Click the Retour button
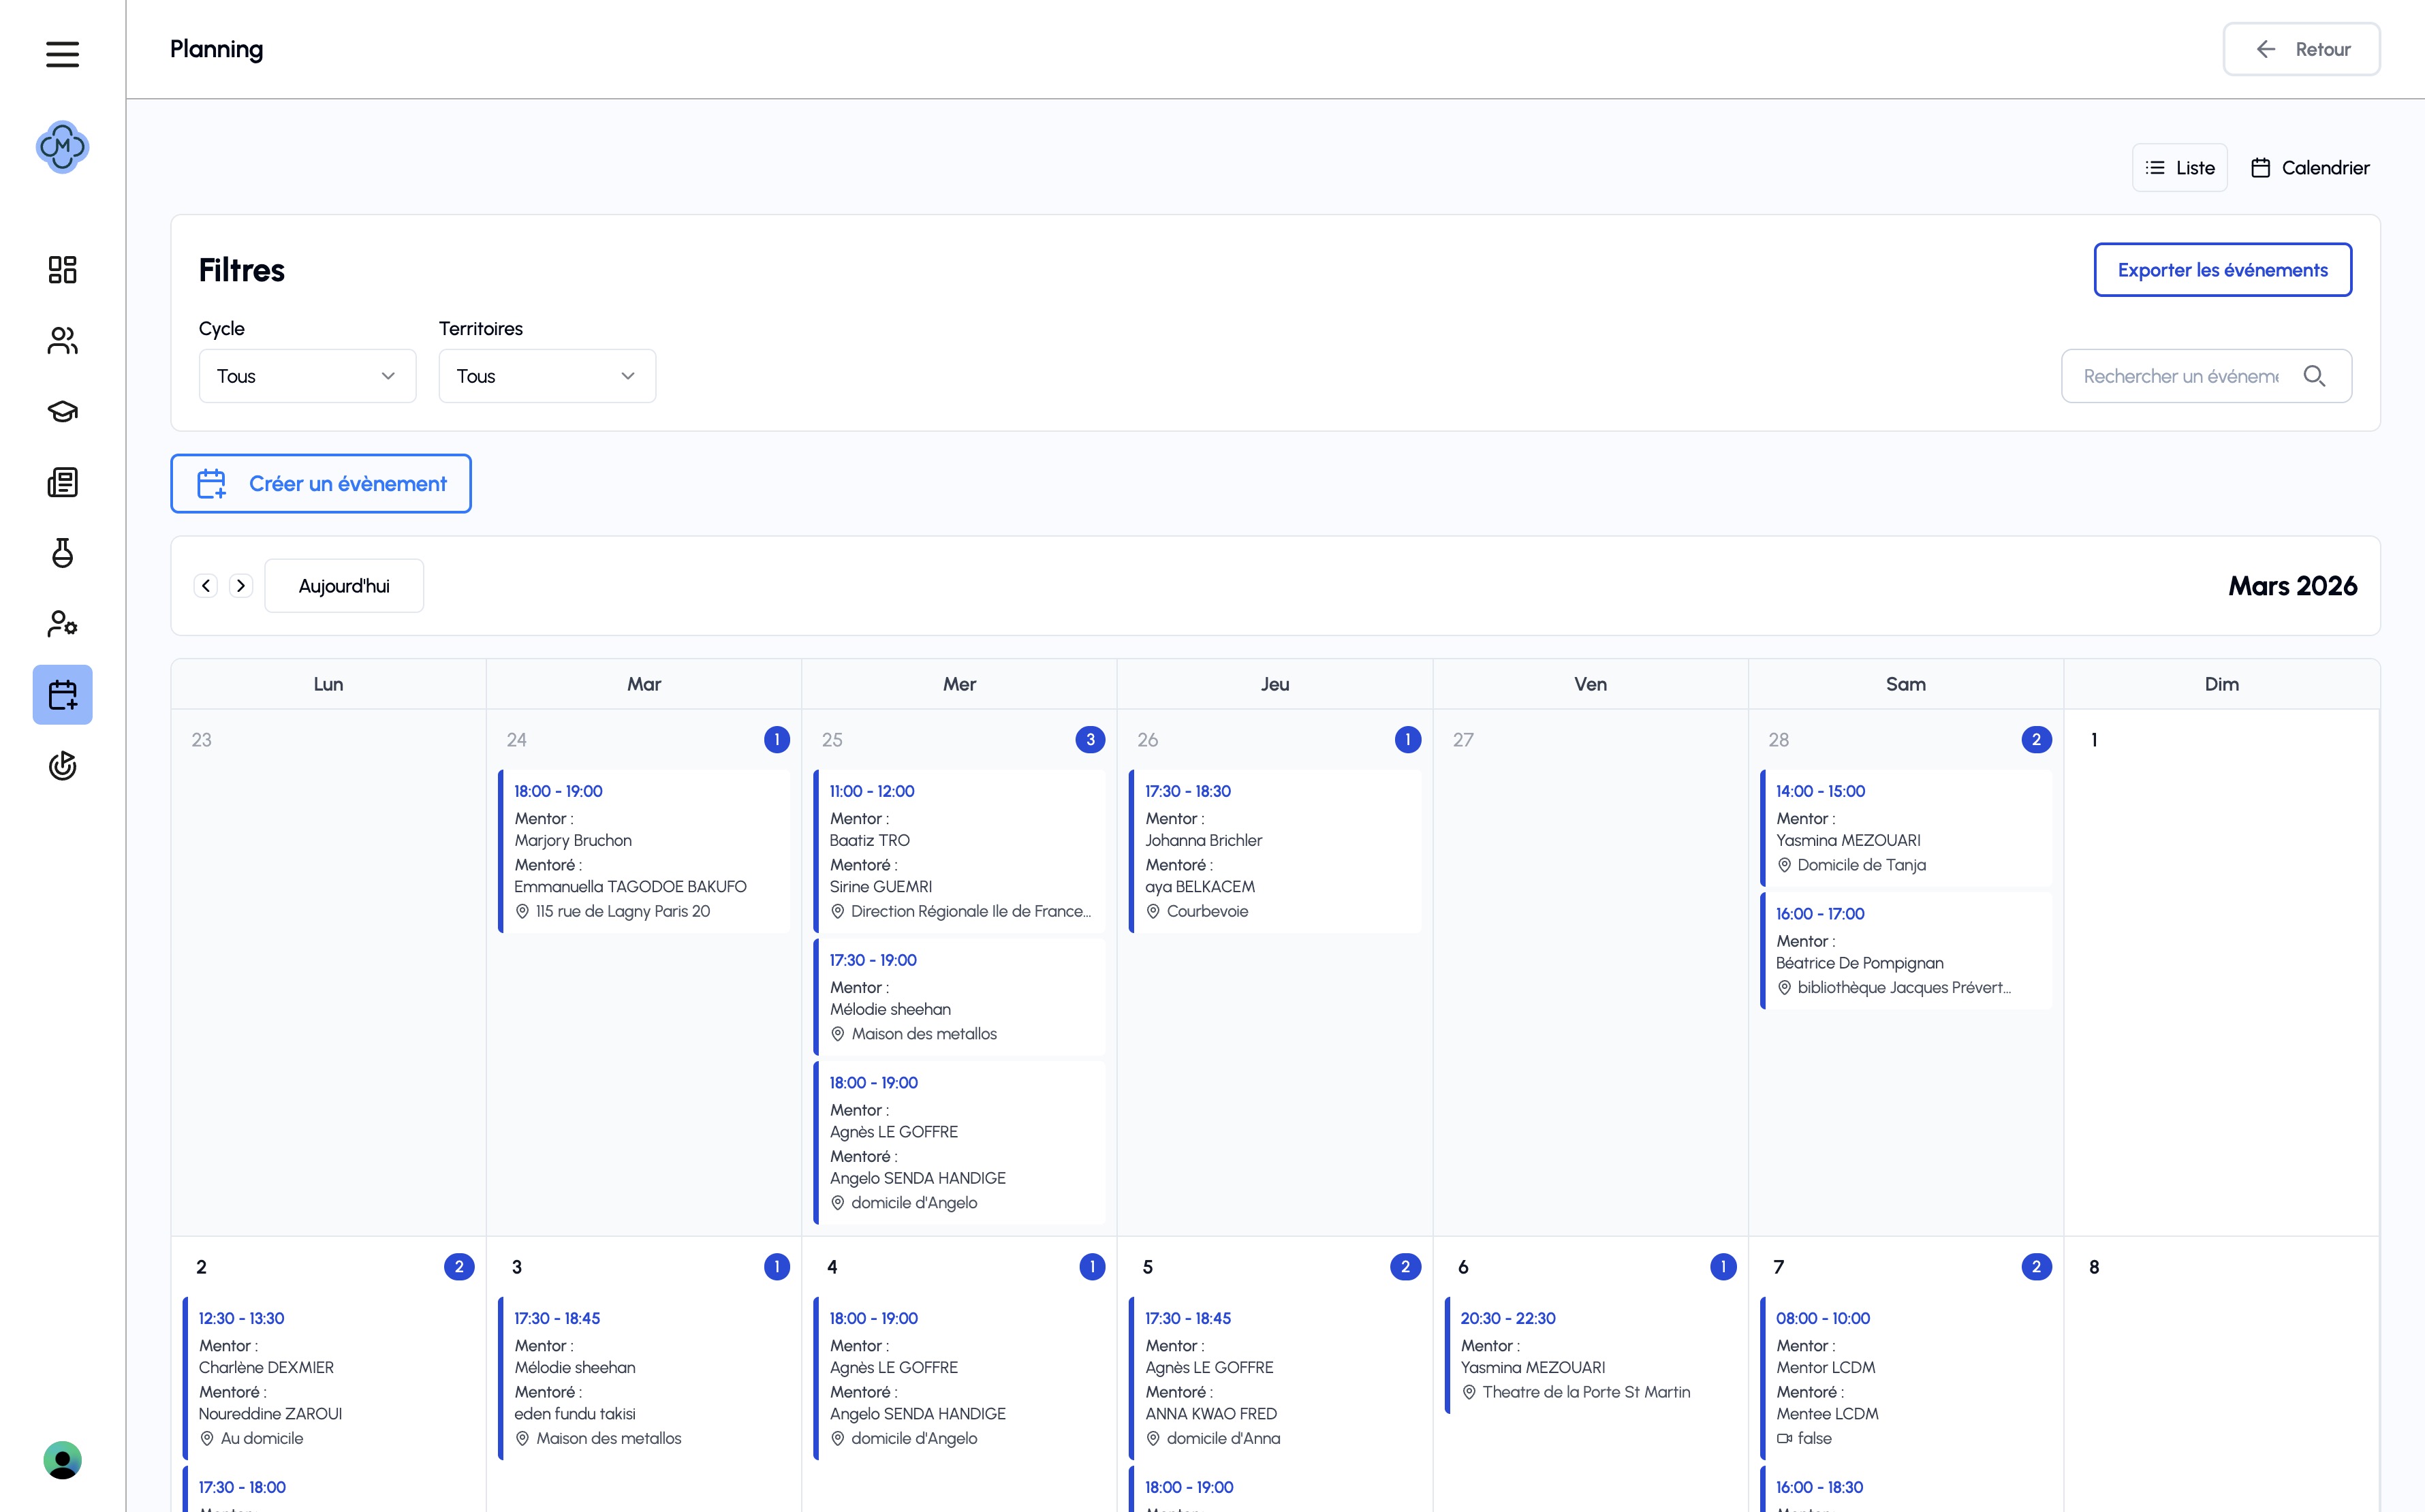Viewport: 2425px width, 1512px height. click(2301, 49)
